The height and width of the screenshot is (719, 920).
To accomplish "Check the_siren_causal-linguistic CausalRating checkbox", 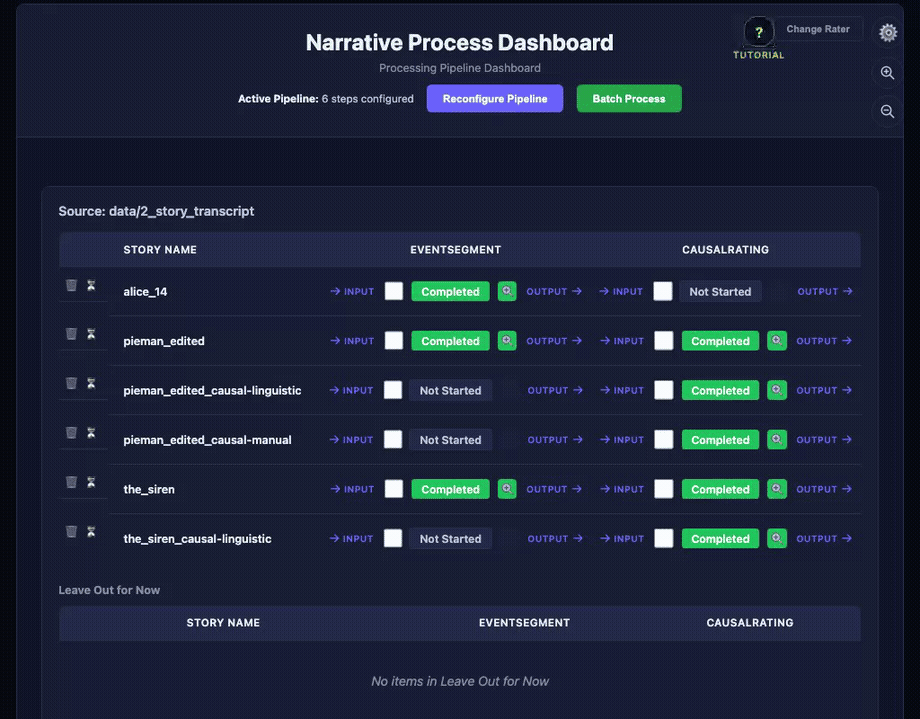I will click(664, 538).
